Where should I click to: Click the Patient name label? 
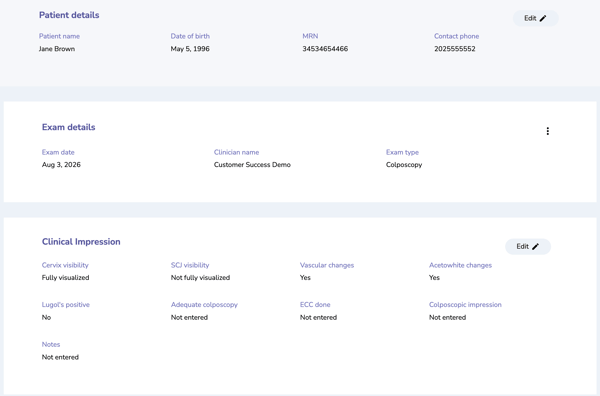[x=59, y=36]
